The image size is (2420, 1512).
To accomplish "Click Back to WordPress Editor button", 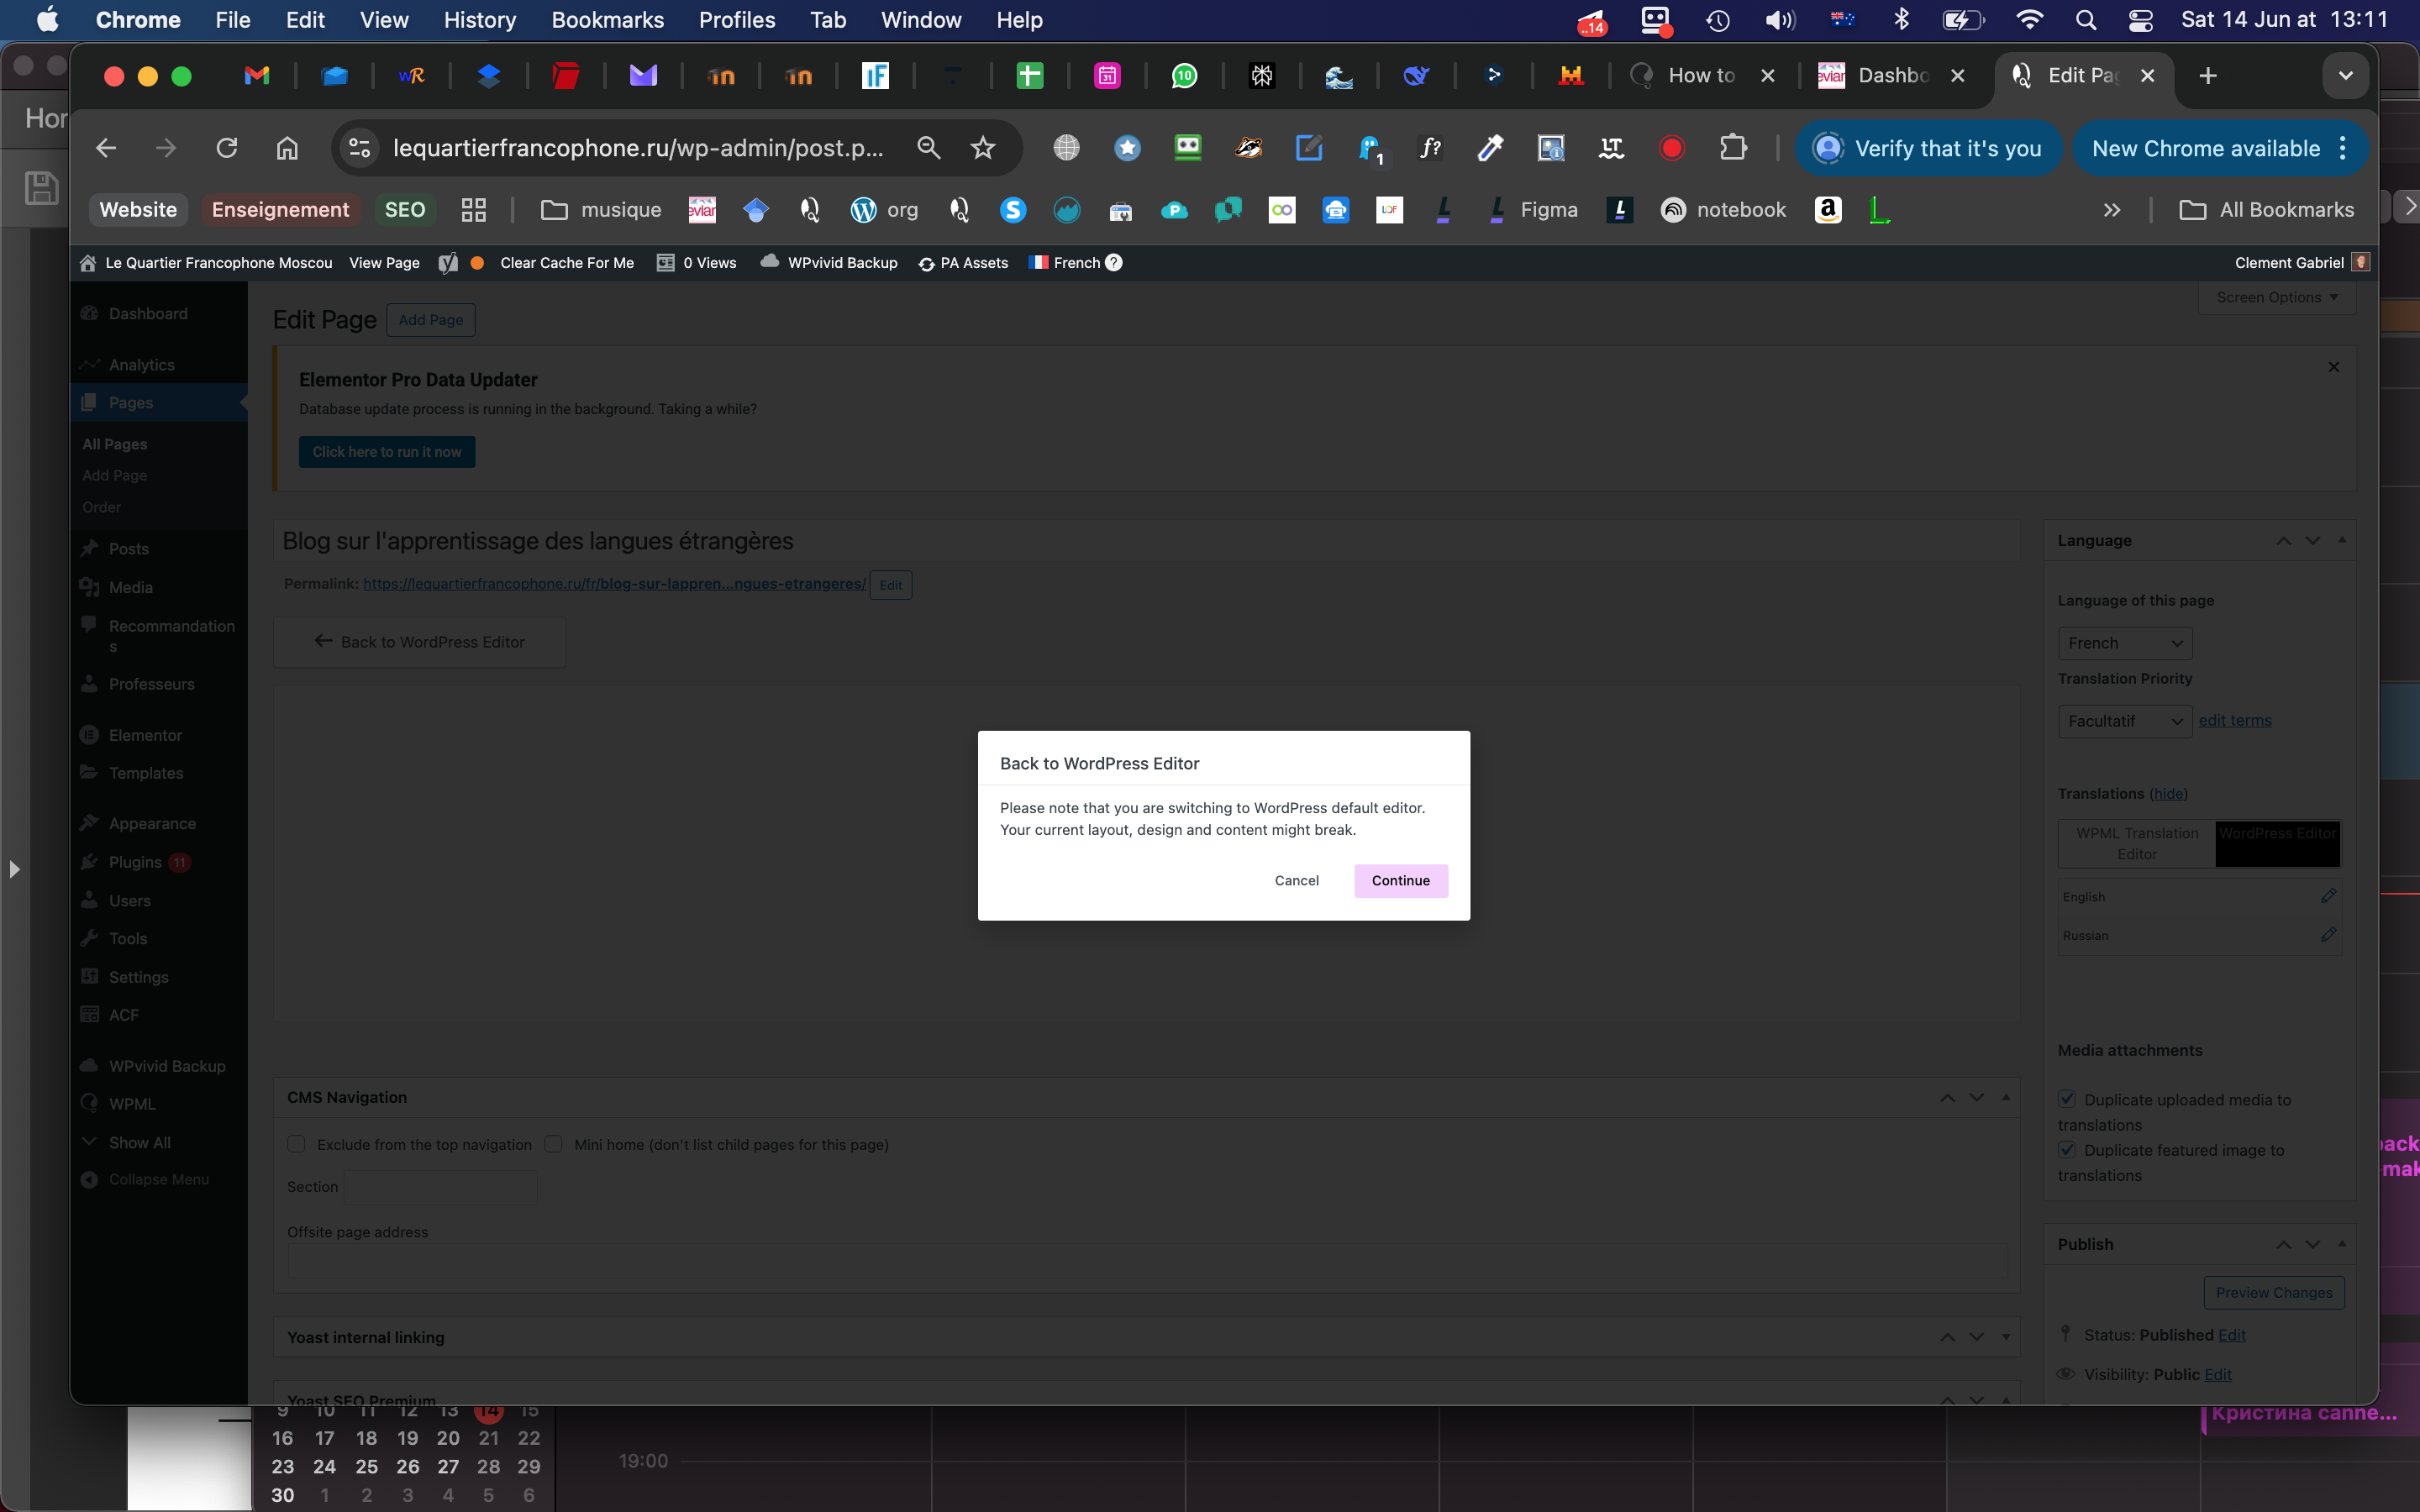I will pos(419,642).
